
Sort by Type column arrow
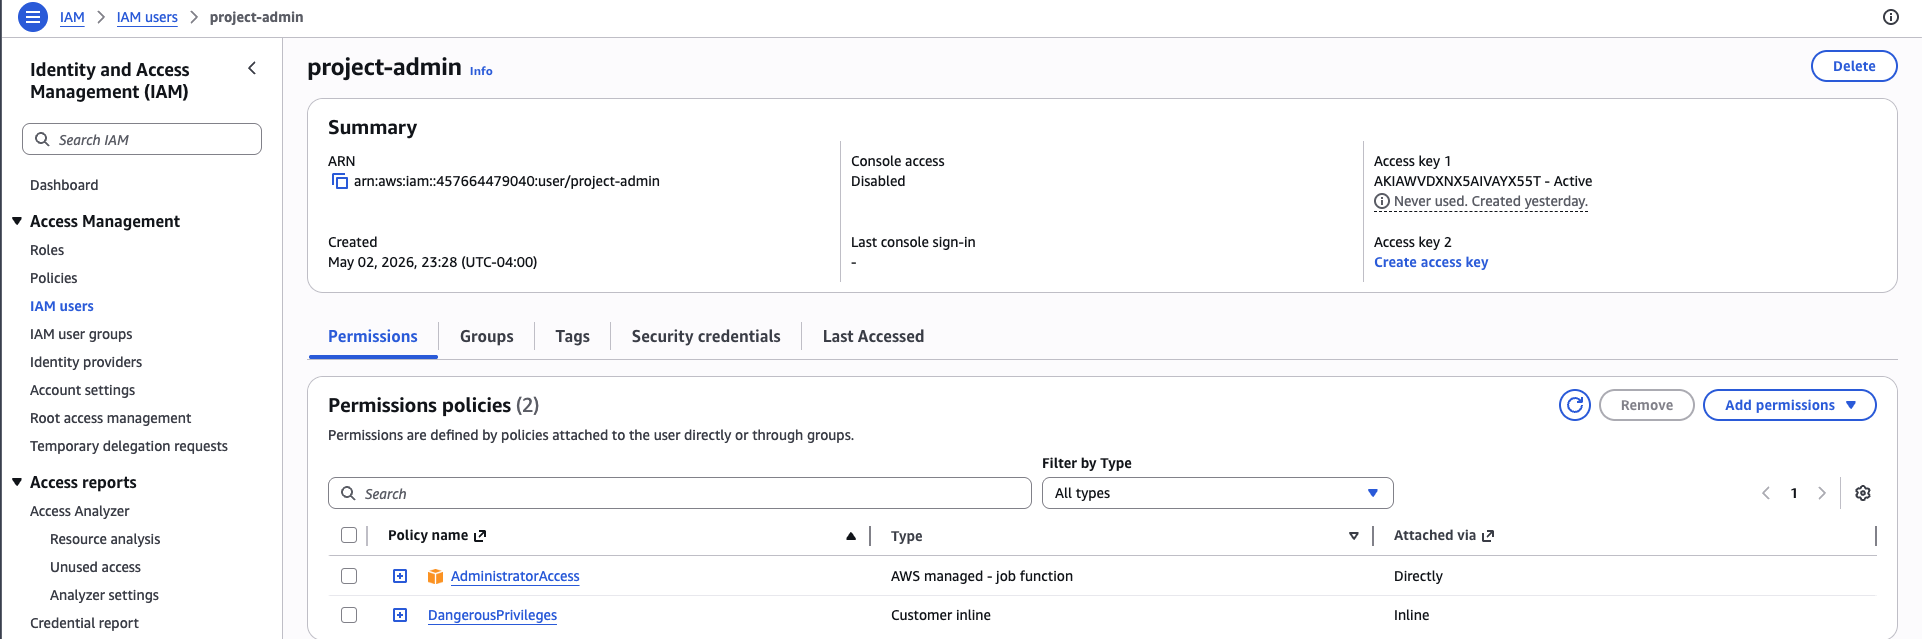[1354, 536]
